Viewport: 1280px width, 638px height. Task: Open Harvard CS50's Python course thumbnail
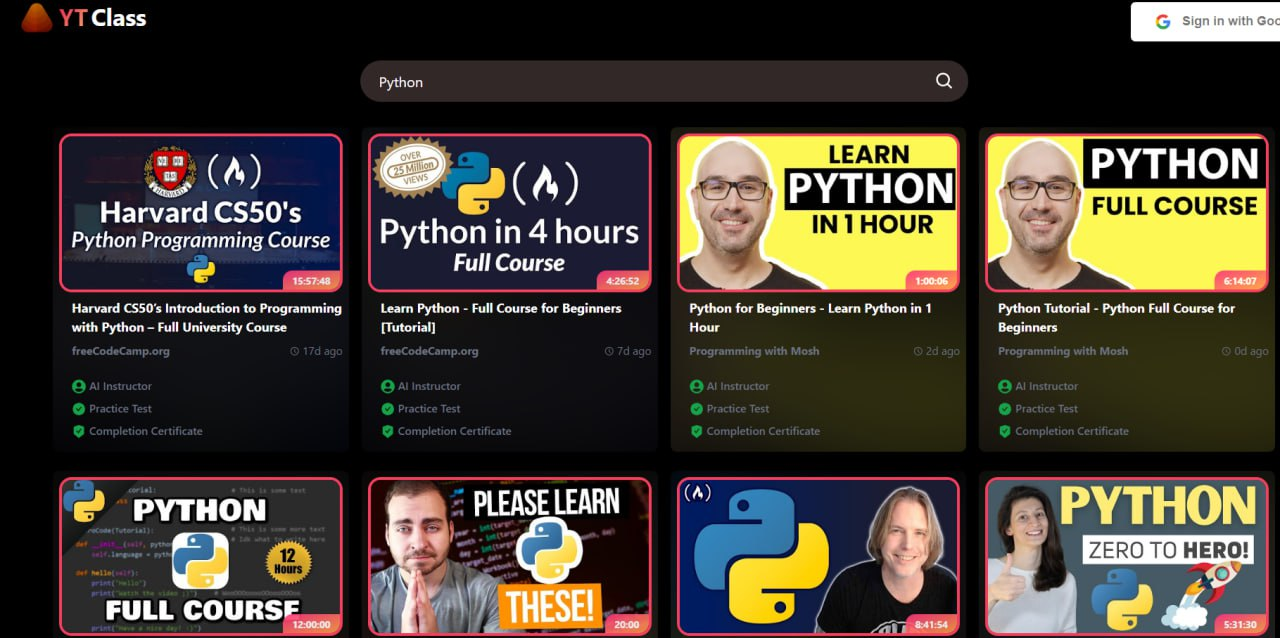point(201,213)
